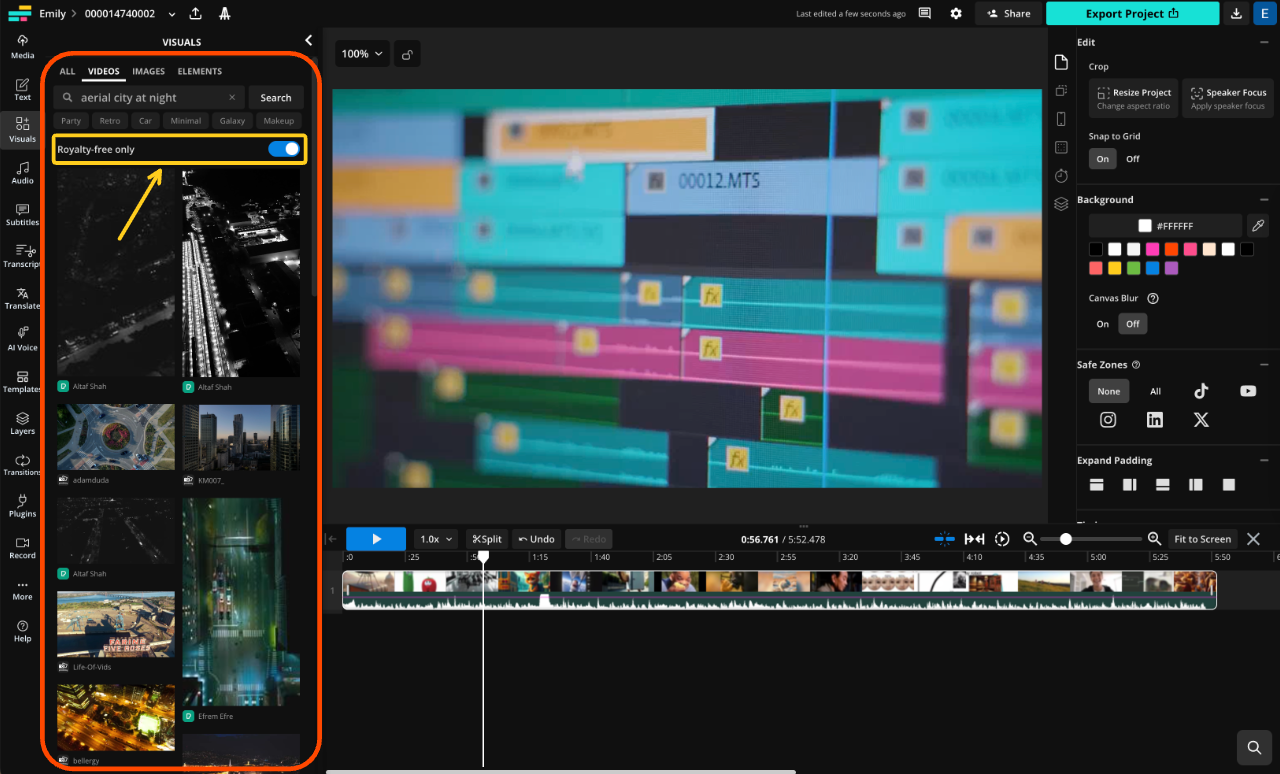Split the clip with Split button

pyautogui.click(x=487, y=539)
